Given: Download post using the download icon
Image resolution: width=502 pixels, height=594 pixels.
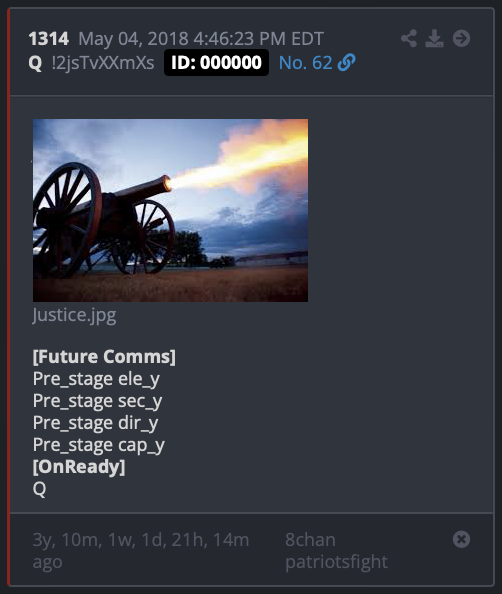Looking at the screenshot, I should click(x=434, y=38).
